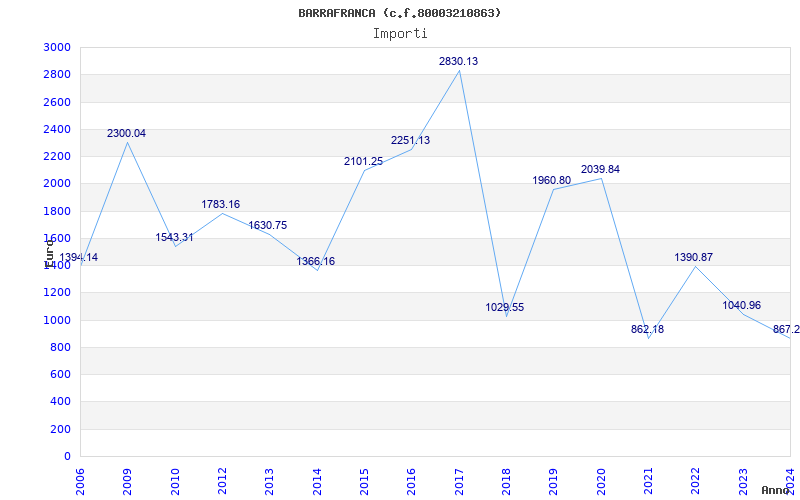Select the 1630.75 data label
This screenshot has height=500, width=800.
click(x=267, y=226)
